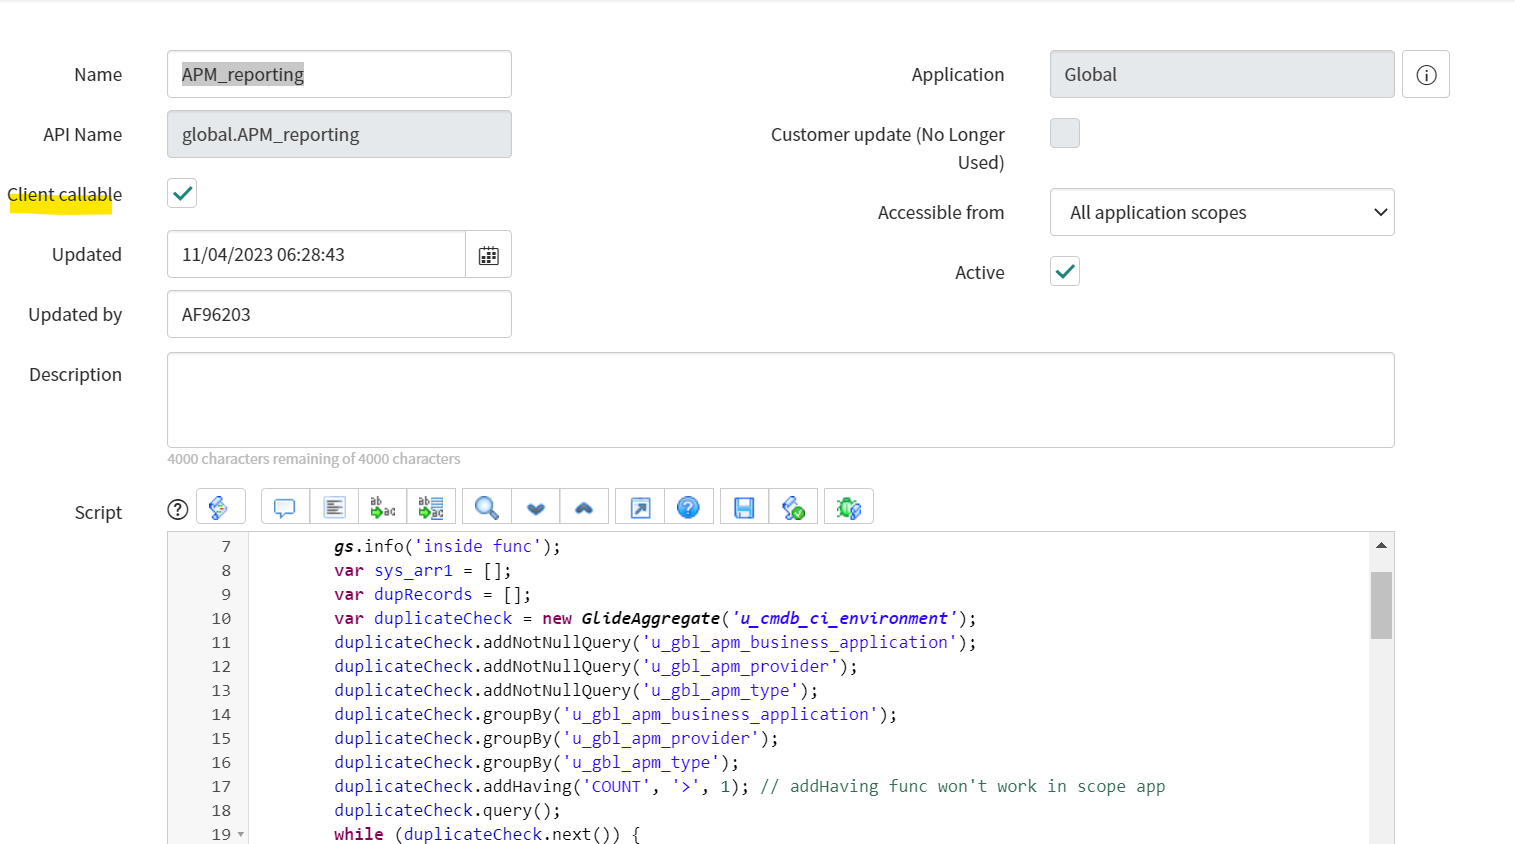Viewport: 1515px width, 844px height.
Task: Click into the Description text area
Action: (780, 399)
